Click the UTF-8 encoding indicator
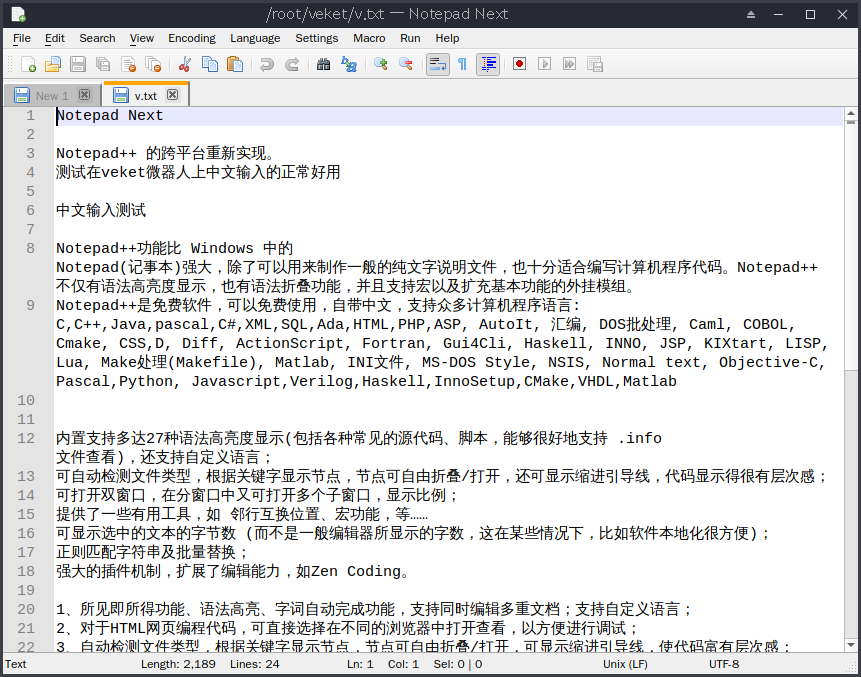Image resolution: width=861 pixels, height=677 pixels. pos(724,664)
